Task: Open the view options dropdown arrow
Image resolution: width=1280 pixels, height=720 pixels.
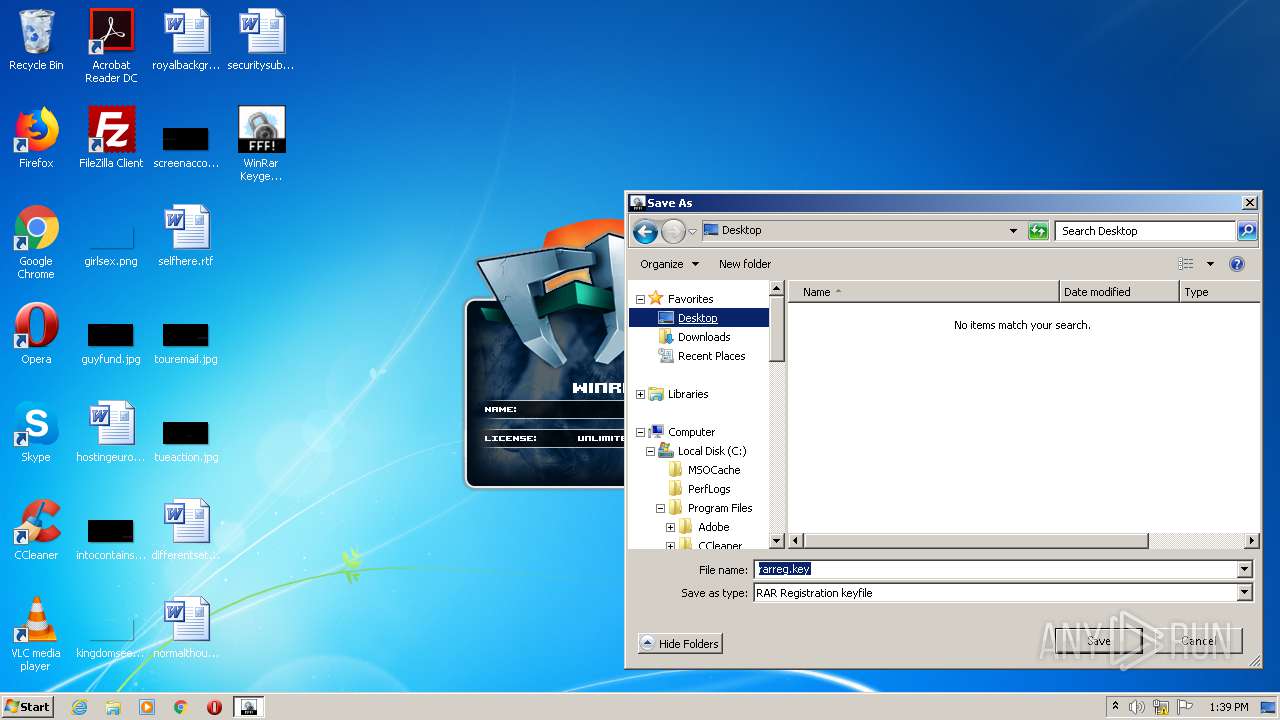Action: 1210,264
